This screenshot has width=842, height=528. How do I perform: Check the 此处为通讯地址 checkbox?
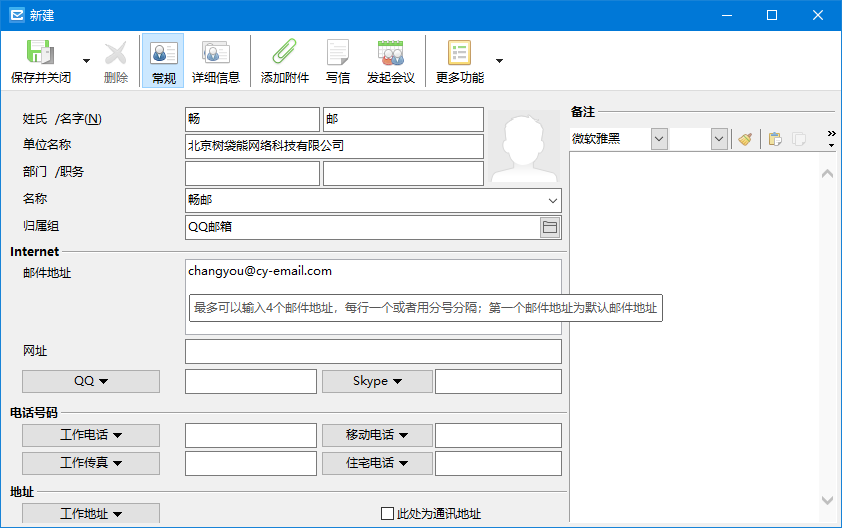387,513
